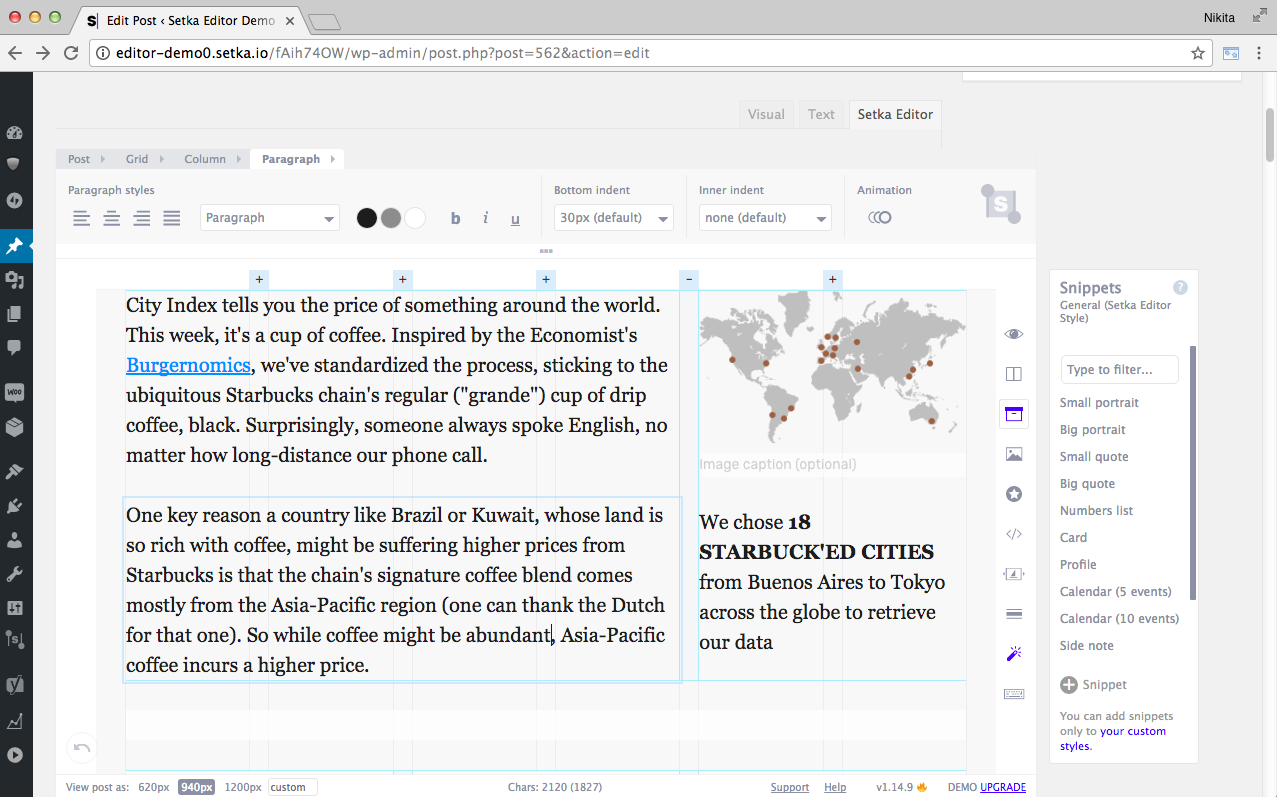Open the Appearance brush sidebar icon
This screenshot has height=797, width=1277.
click(14, 472)
